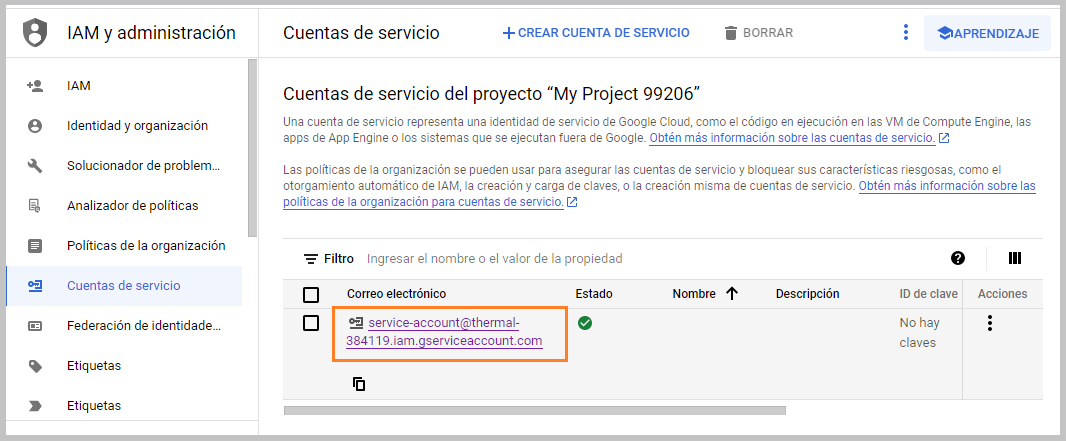Click the Analizador de políticas icon
The height and width of the screenshot is (441, 1066).
[x=35, y=205]
